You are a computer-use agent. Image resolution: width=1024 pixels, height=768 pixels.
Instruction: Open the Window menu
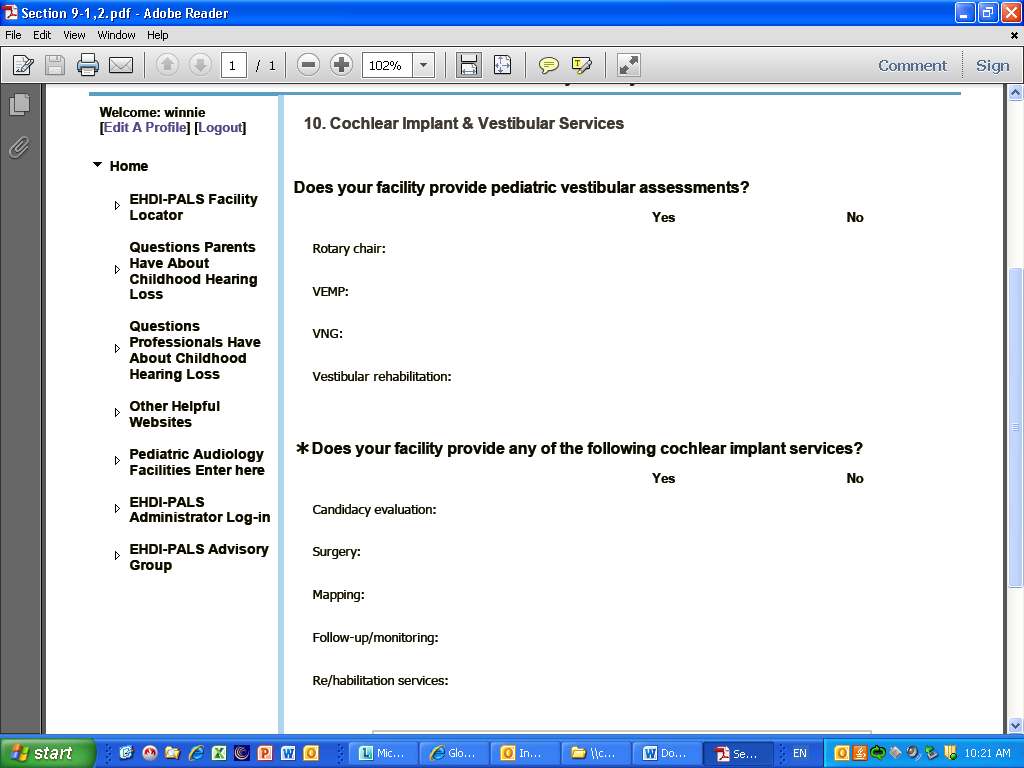116,35
